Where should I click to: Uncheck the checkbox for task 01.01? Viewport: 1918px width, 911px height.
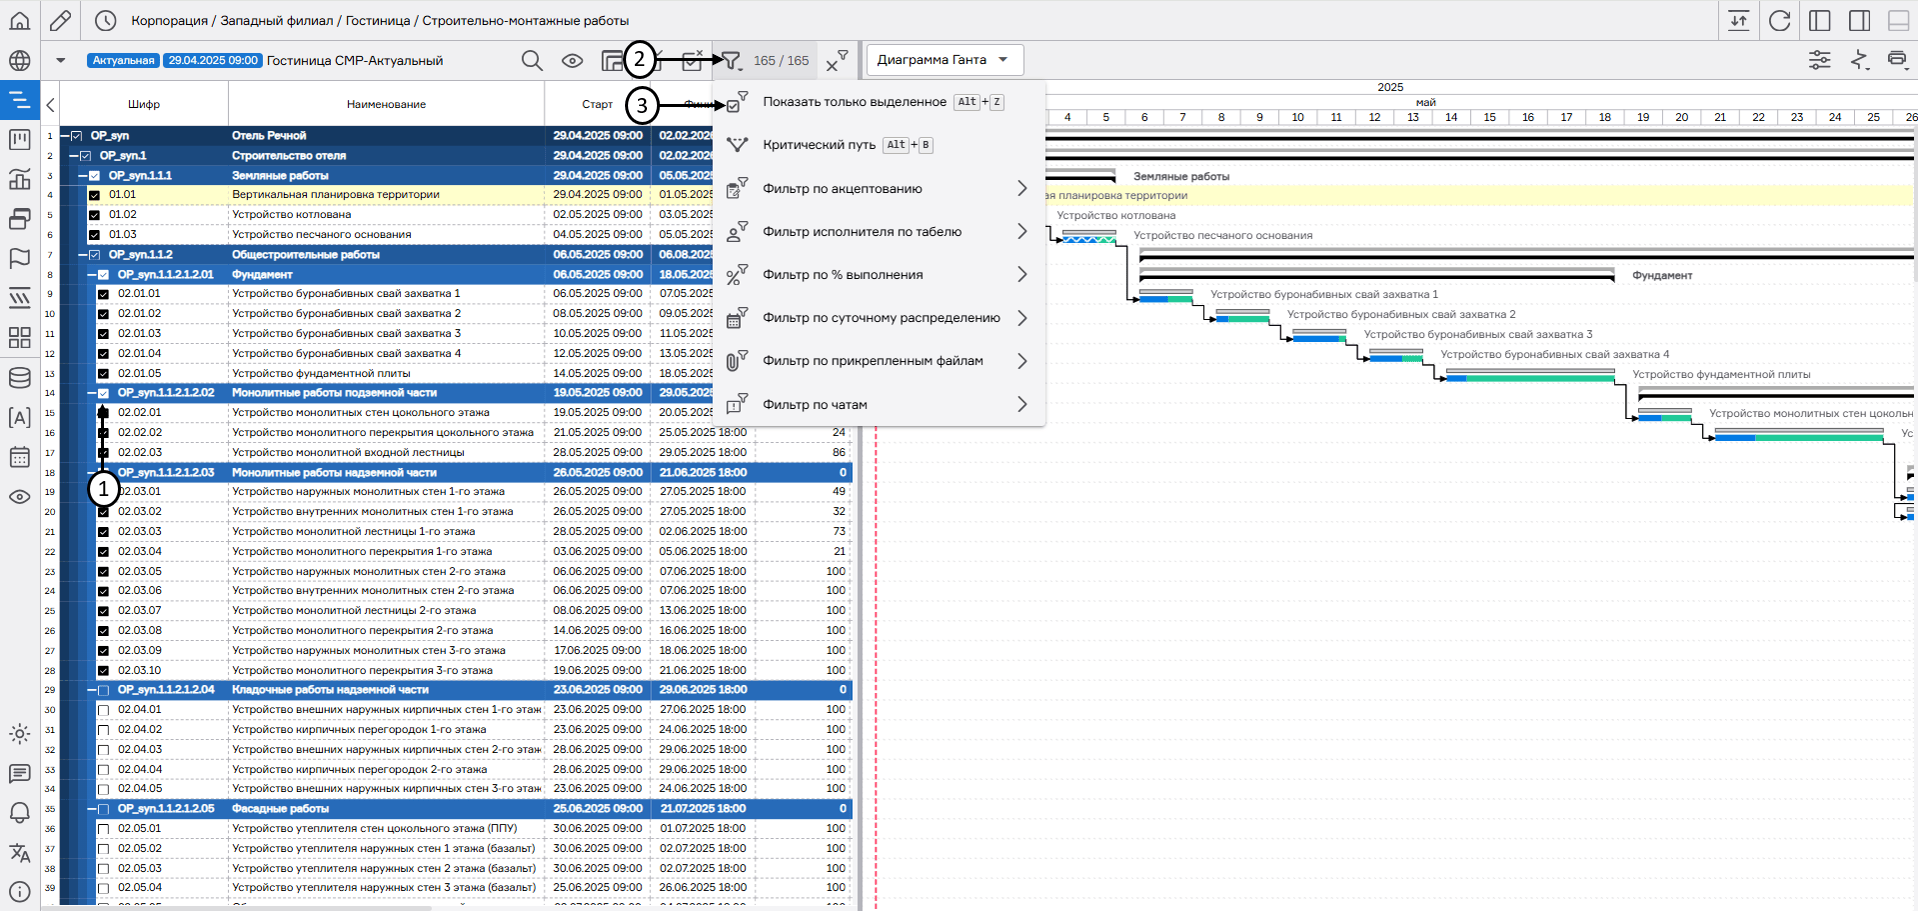pos(95,195)
